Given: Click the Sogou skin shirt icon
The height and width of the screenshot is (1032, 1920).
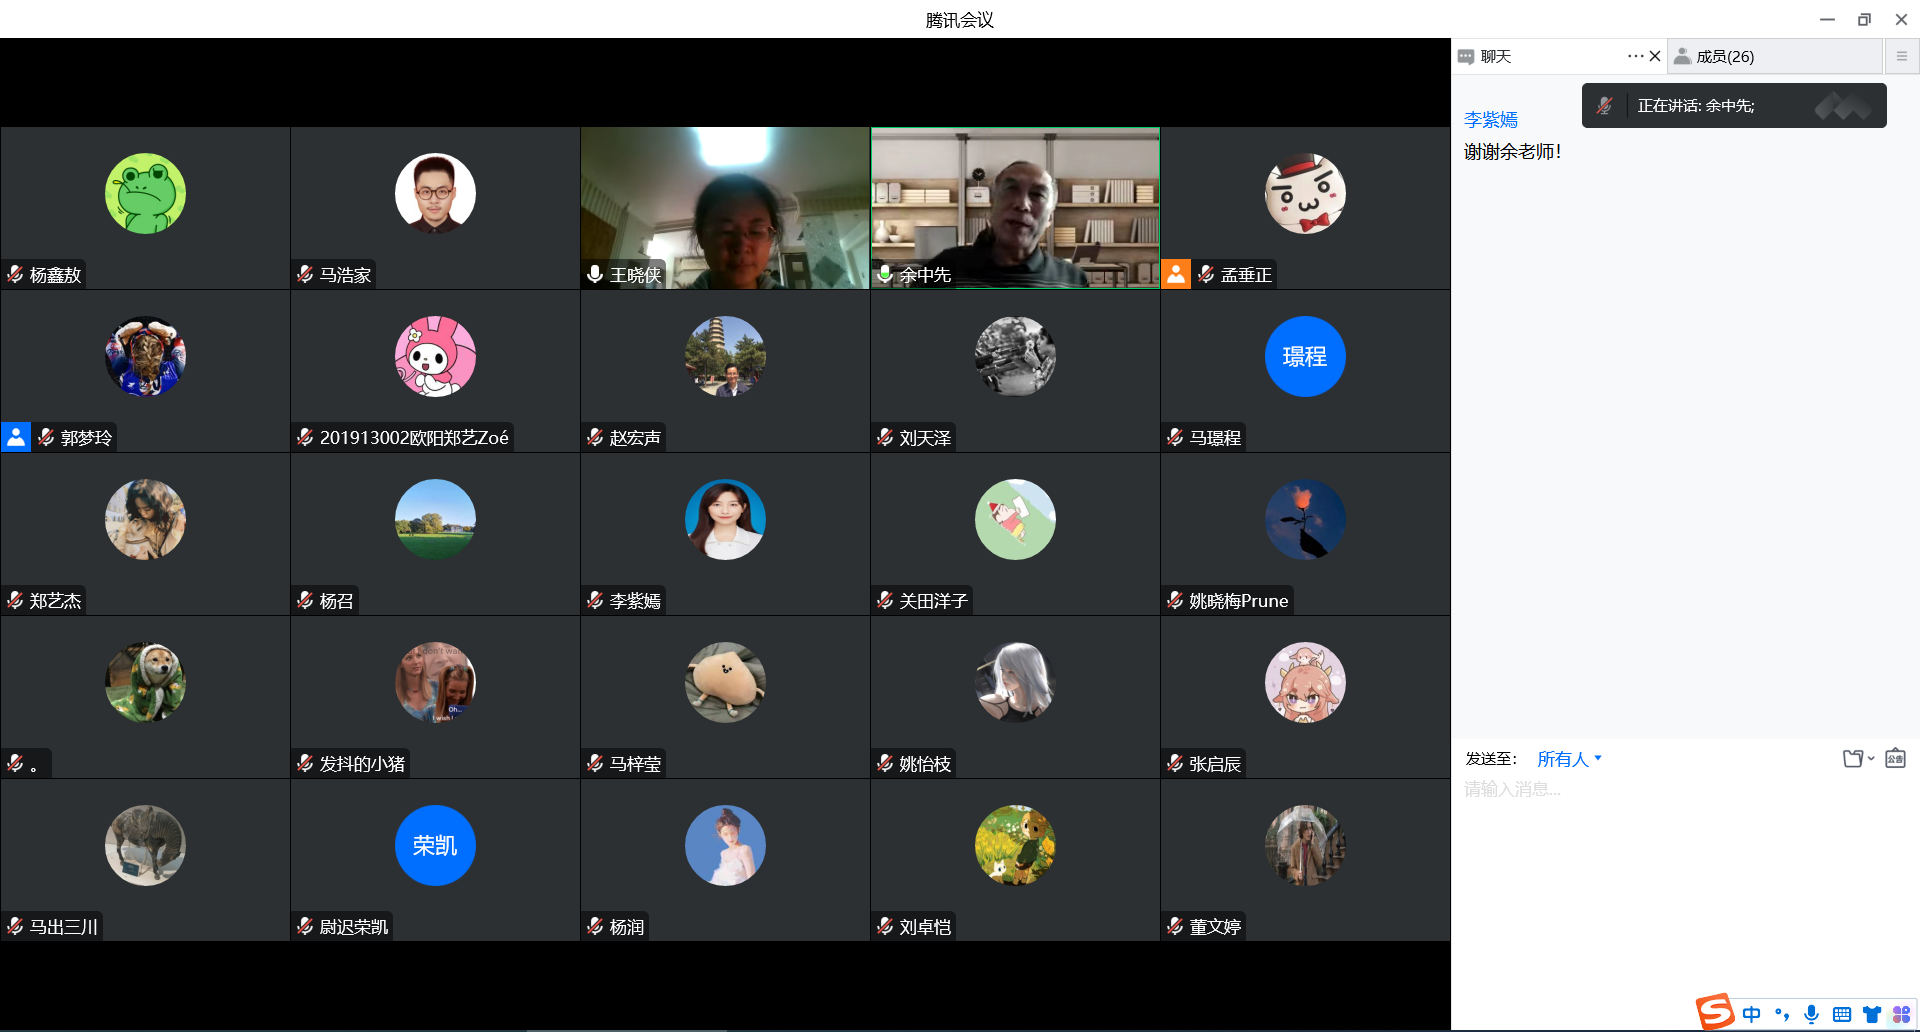Looking at the screenshot, I should pyautogui.click(x=1871, y=1014).
